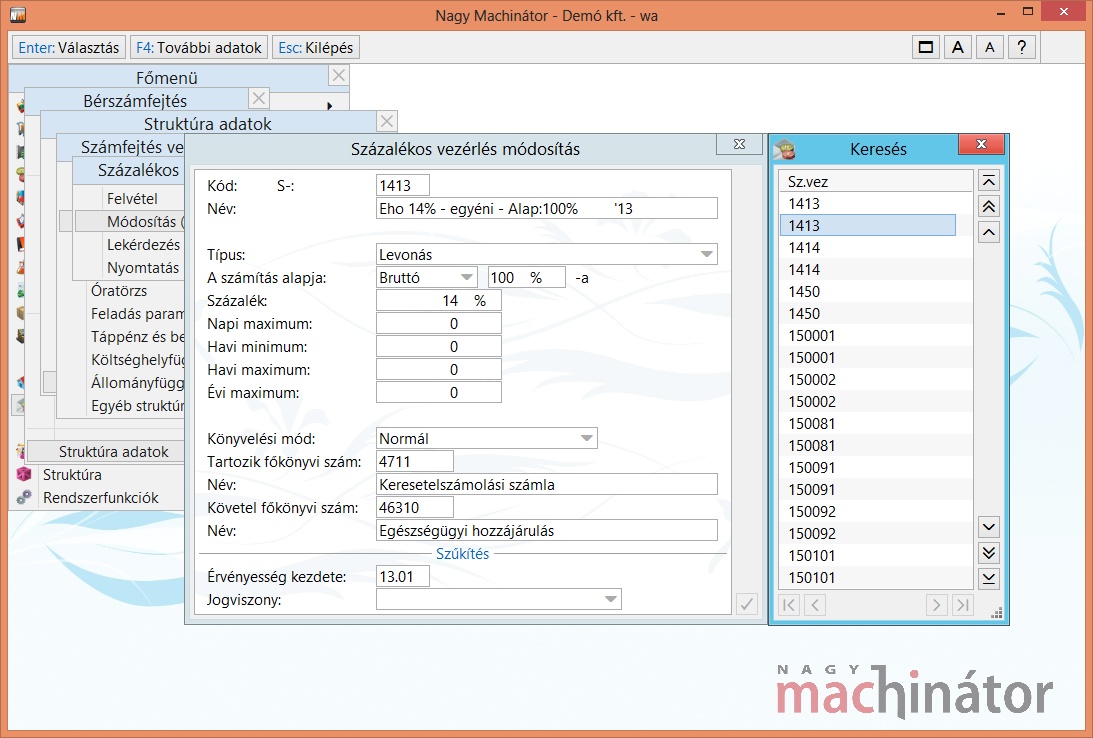This screenshot has width=1093, height=738.
Task: Click the page-up double chevron in Keresés
Action: click(988, 205)
